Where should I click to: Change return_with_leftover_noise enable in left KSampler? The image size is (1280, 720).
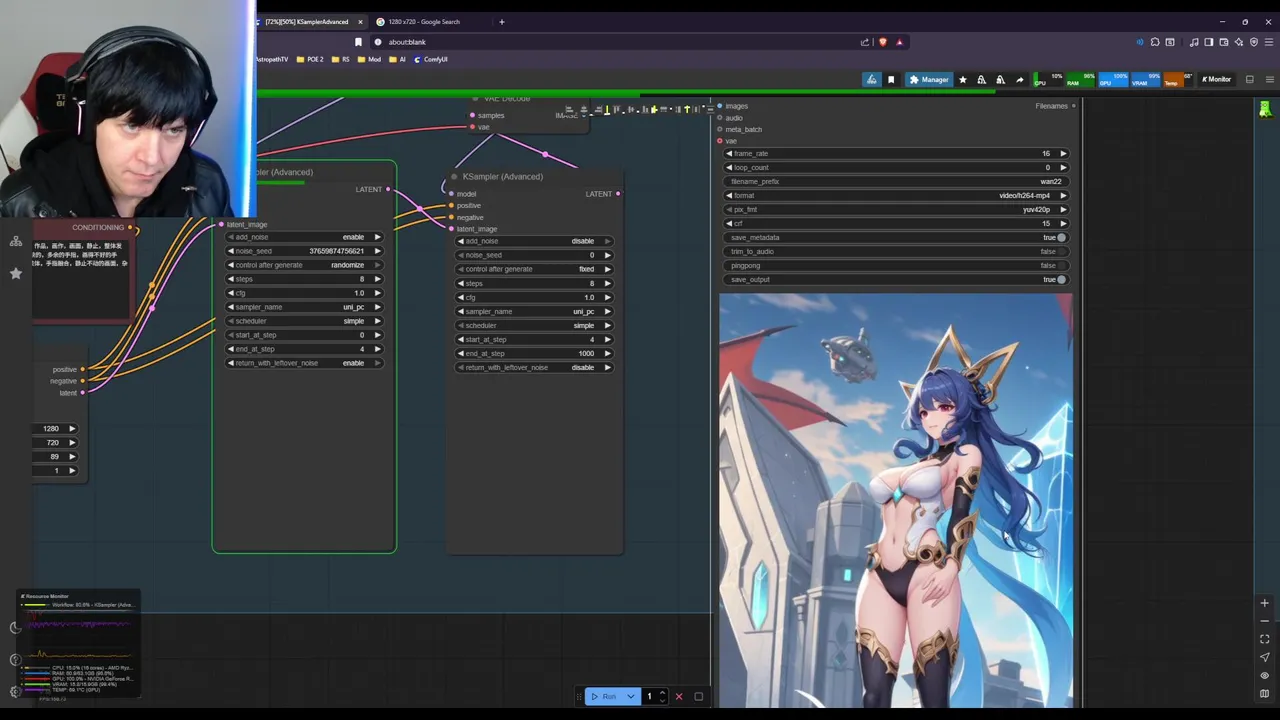304,363
